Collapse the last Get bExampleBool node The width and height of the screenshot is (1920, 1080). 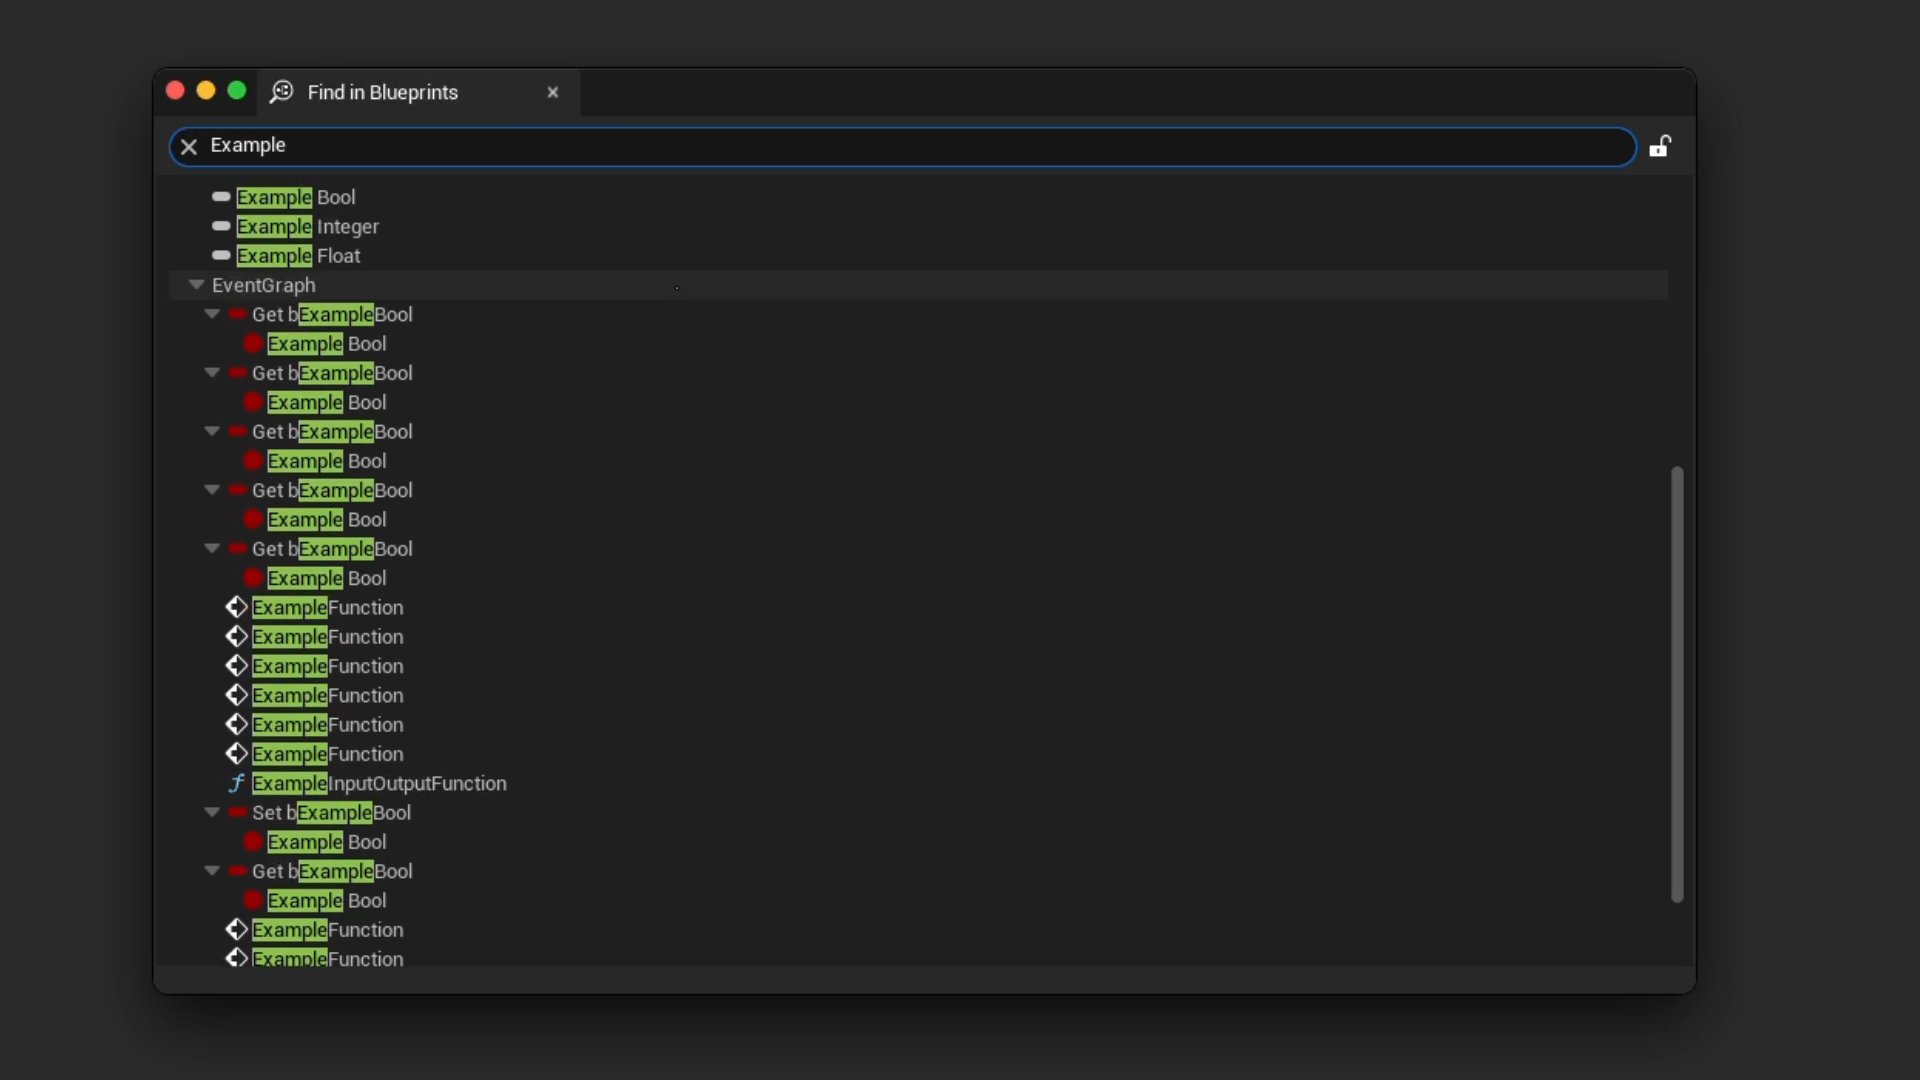point(212,871)
